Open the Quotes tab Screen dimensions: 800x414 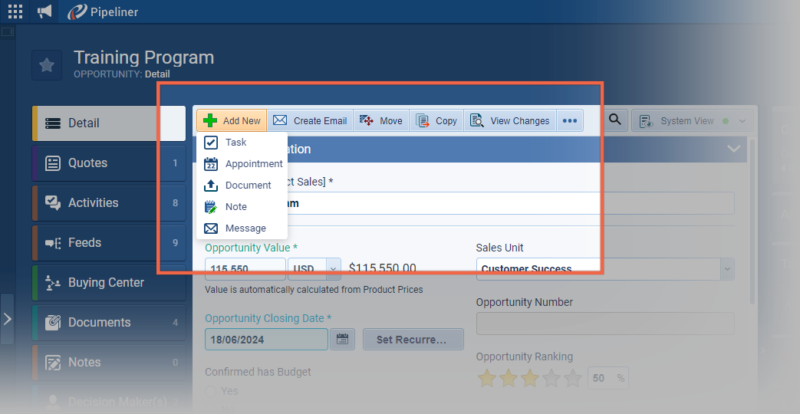pyautogui.click(x=109, y=163)
